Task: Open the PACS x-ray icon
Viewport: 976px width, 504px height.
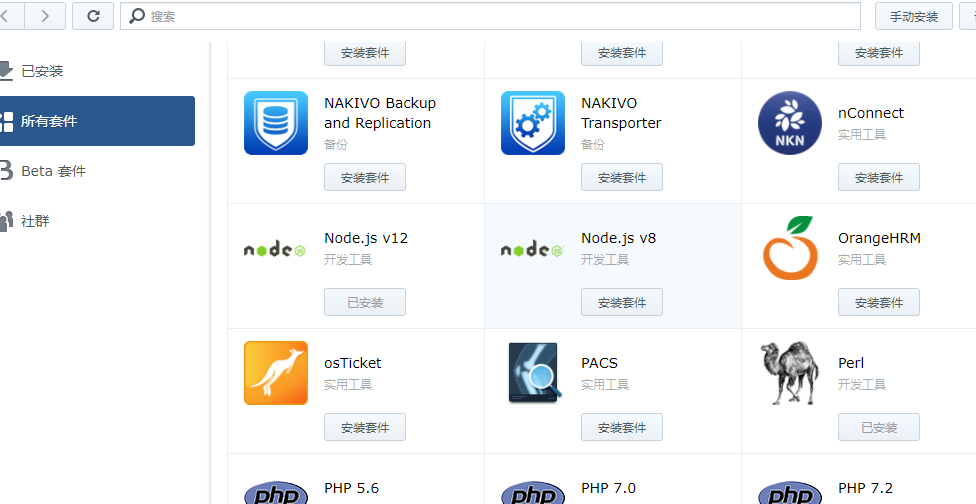Action: point(535,373)
